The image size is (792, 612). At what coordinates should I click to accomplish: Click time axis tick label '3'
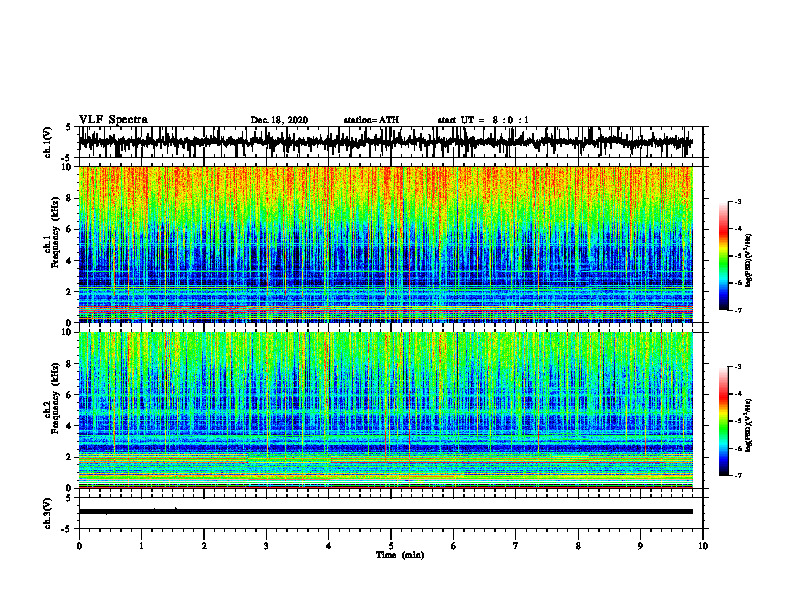[266, 546]
